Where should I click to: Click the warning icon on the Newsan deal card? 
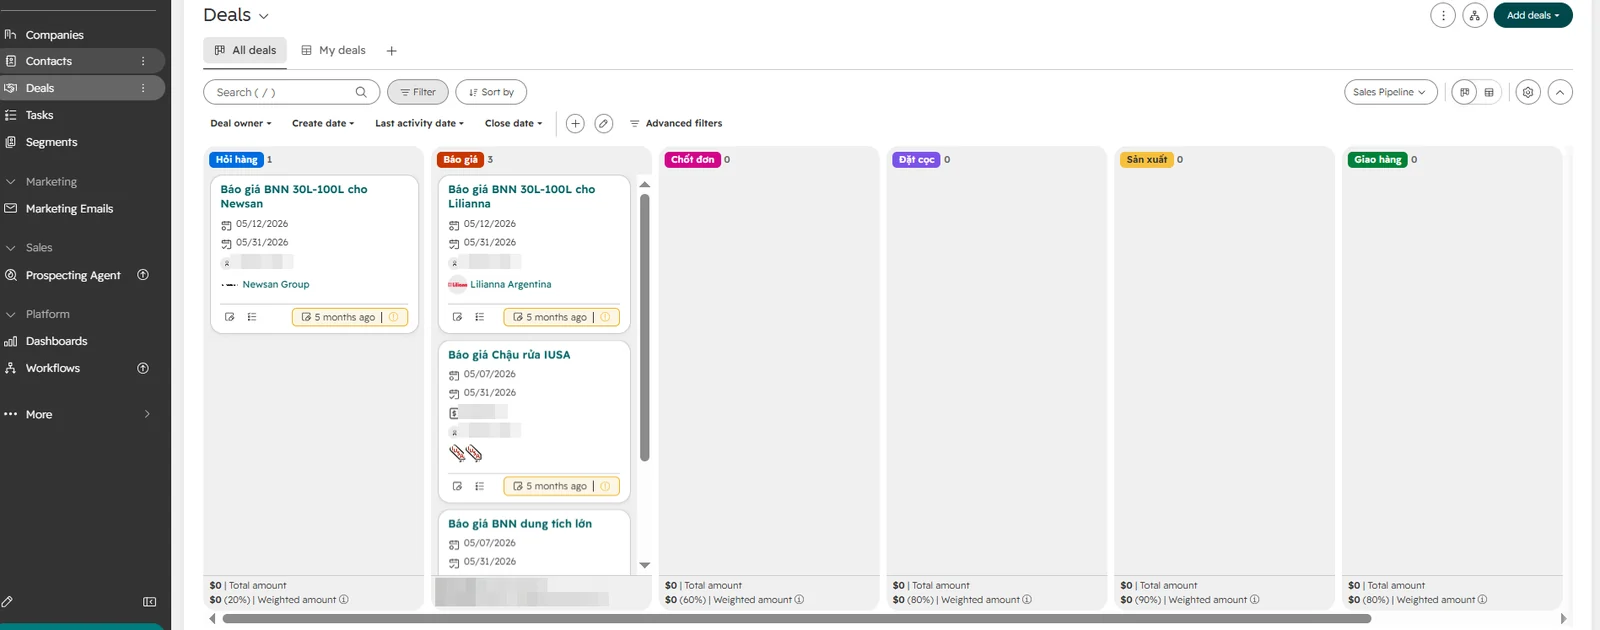(x=393, y=317)
